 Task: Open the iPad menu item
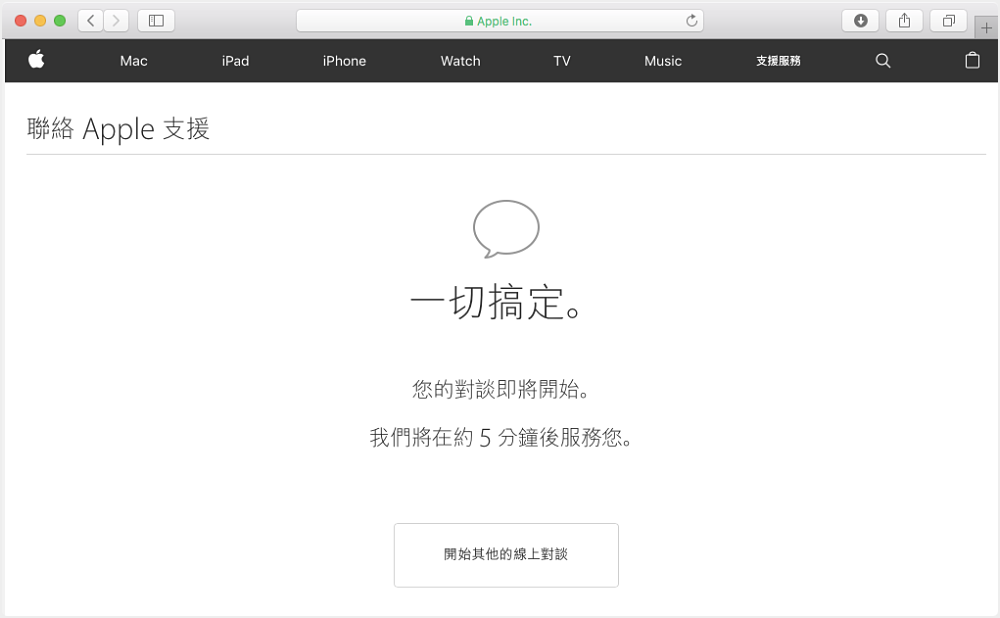coord(235,61)
